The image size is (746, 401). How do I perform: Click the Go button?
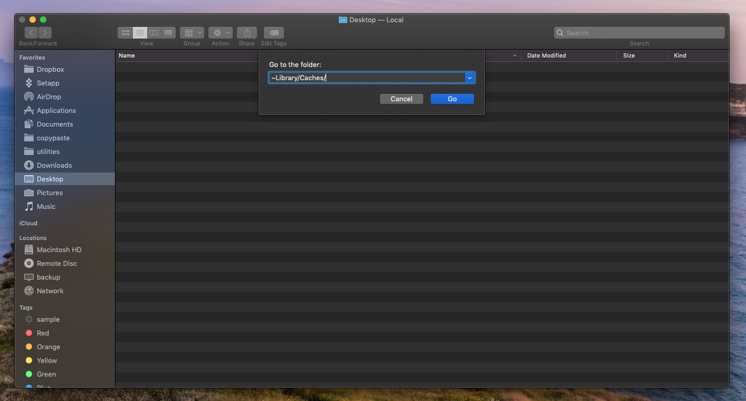[452, 99]
